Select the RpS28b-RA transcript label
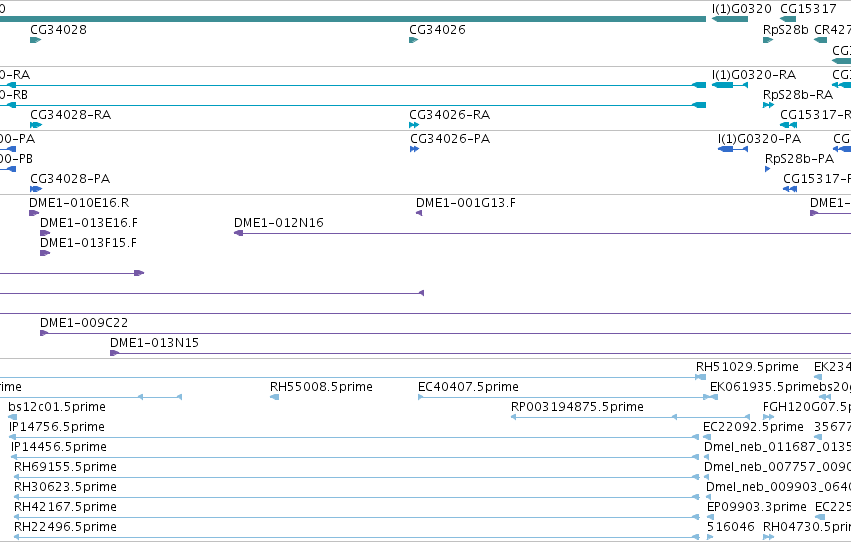 [x=798, y=94]
